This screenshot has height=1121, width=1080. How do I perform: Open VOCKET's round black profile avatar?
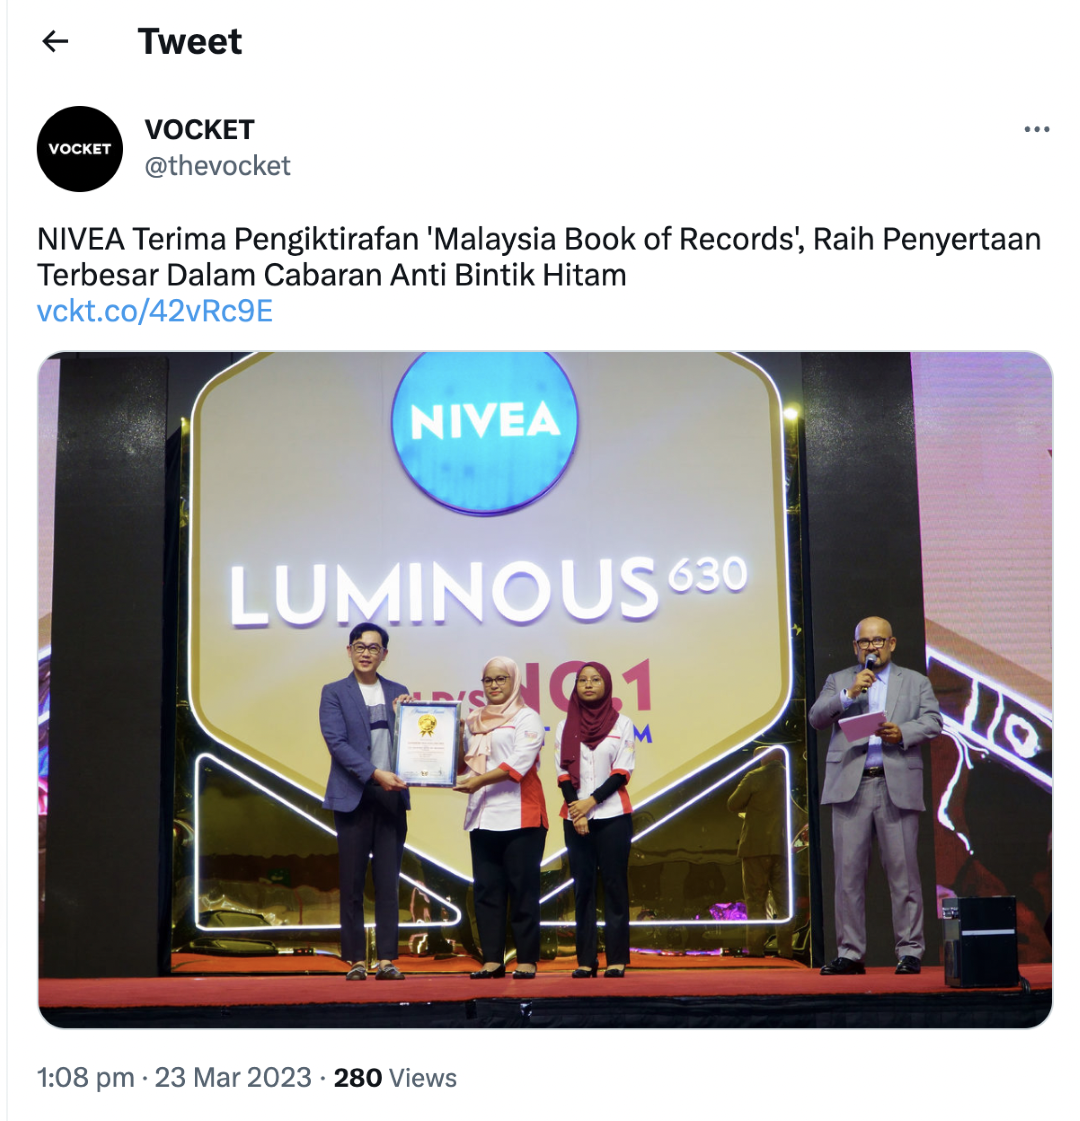pos(79,149)
